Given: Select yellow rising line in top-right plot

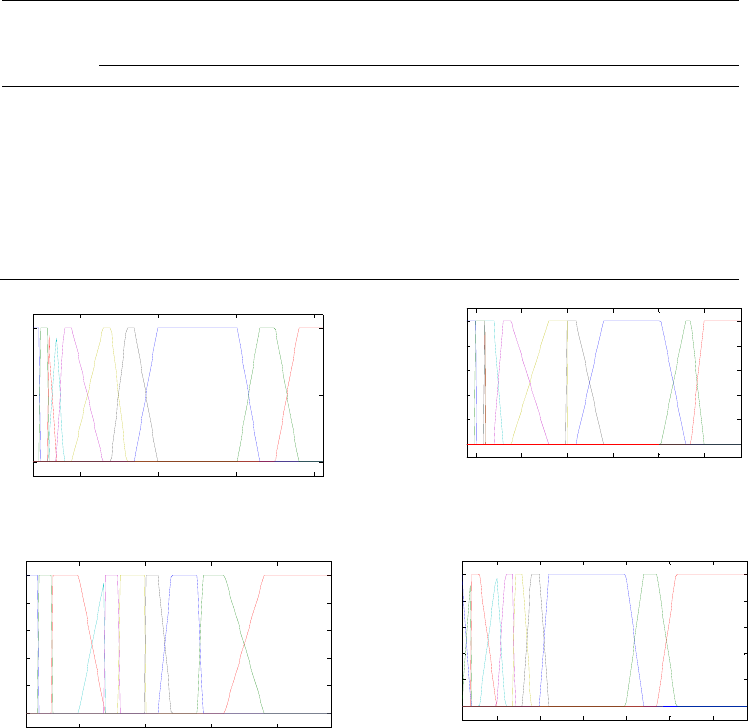Looking at the screenshot, I should tap(529, 380).
